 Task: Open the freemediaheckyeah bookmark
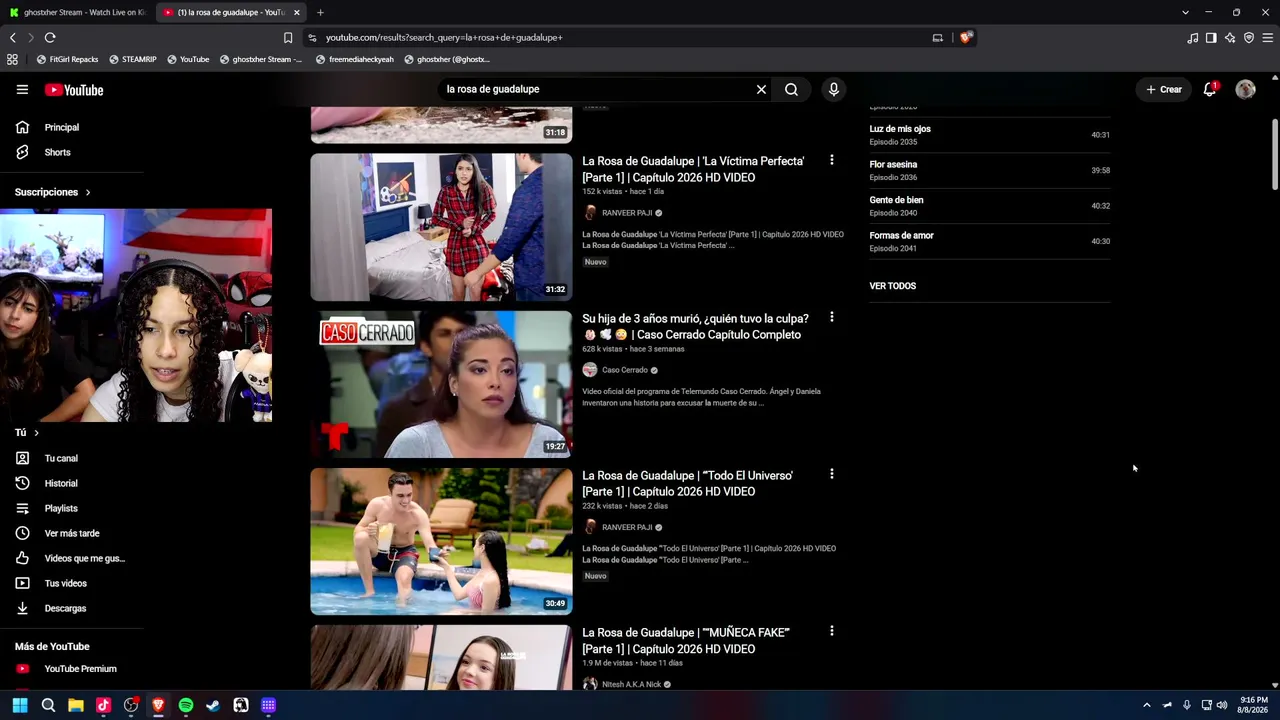(354, 59)
